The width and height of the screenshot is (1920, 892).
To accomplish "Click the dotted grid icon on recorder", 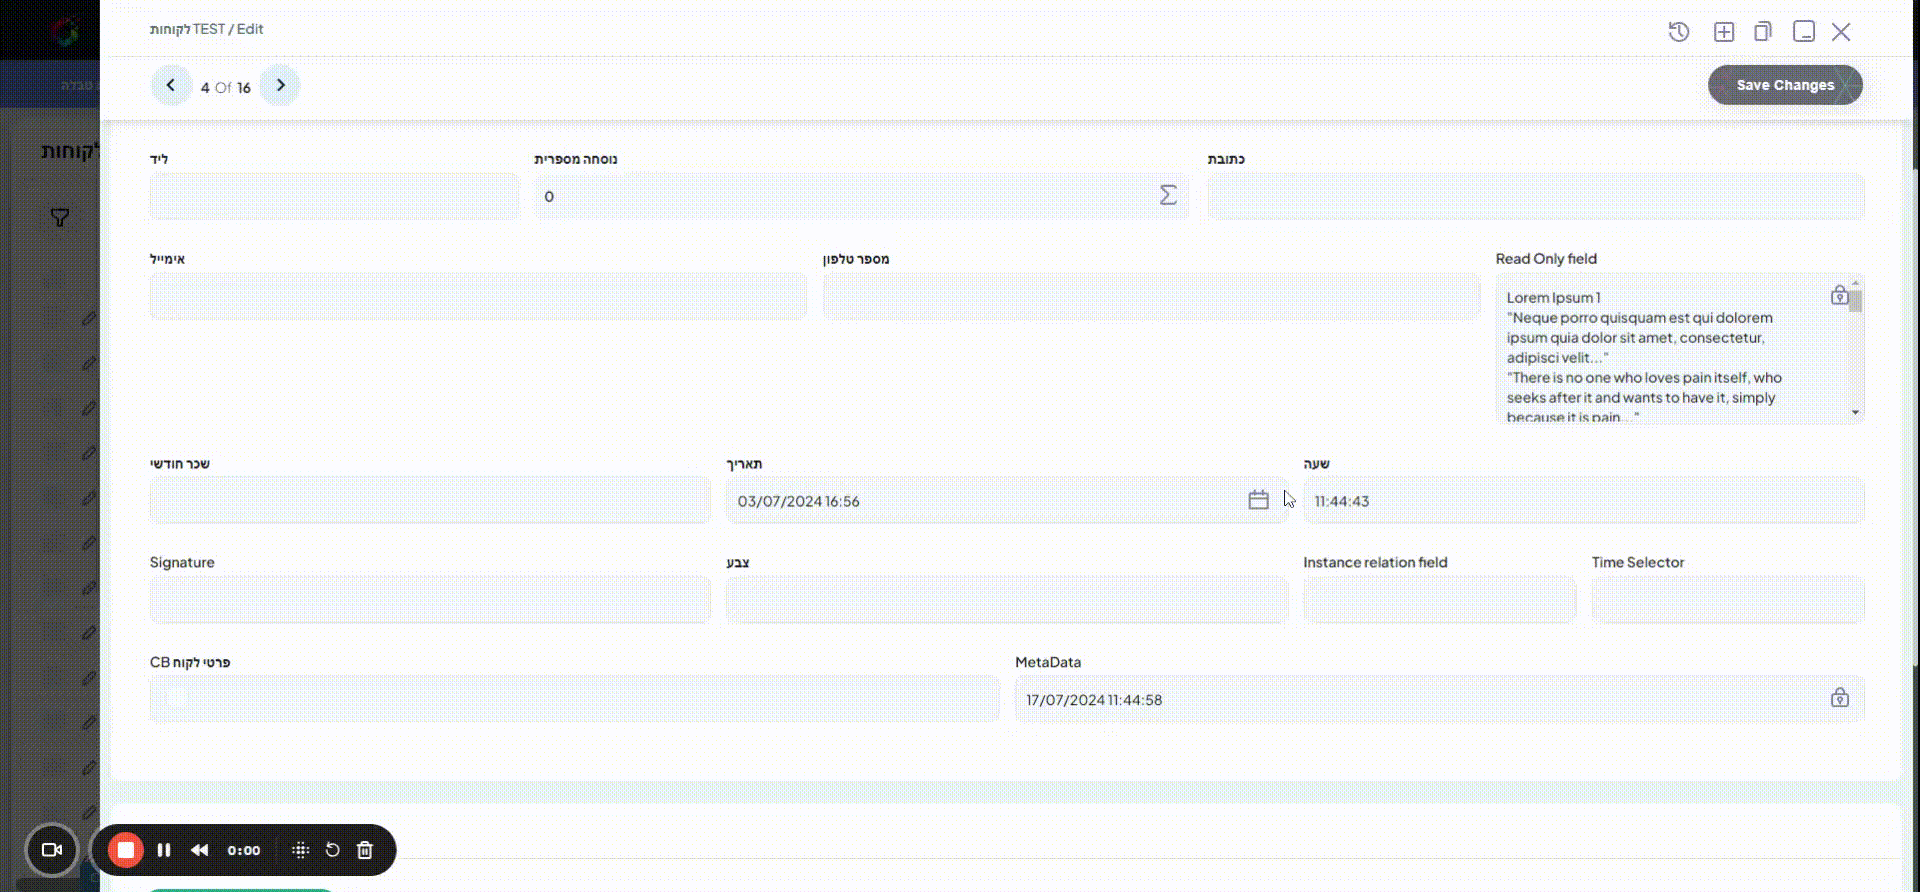I will click(x=300, y=850).
